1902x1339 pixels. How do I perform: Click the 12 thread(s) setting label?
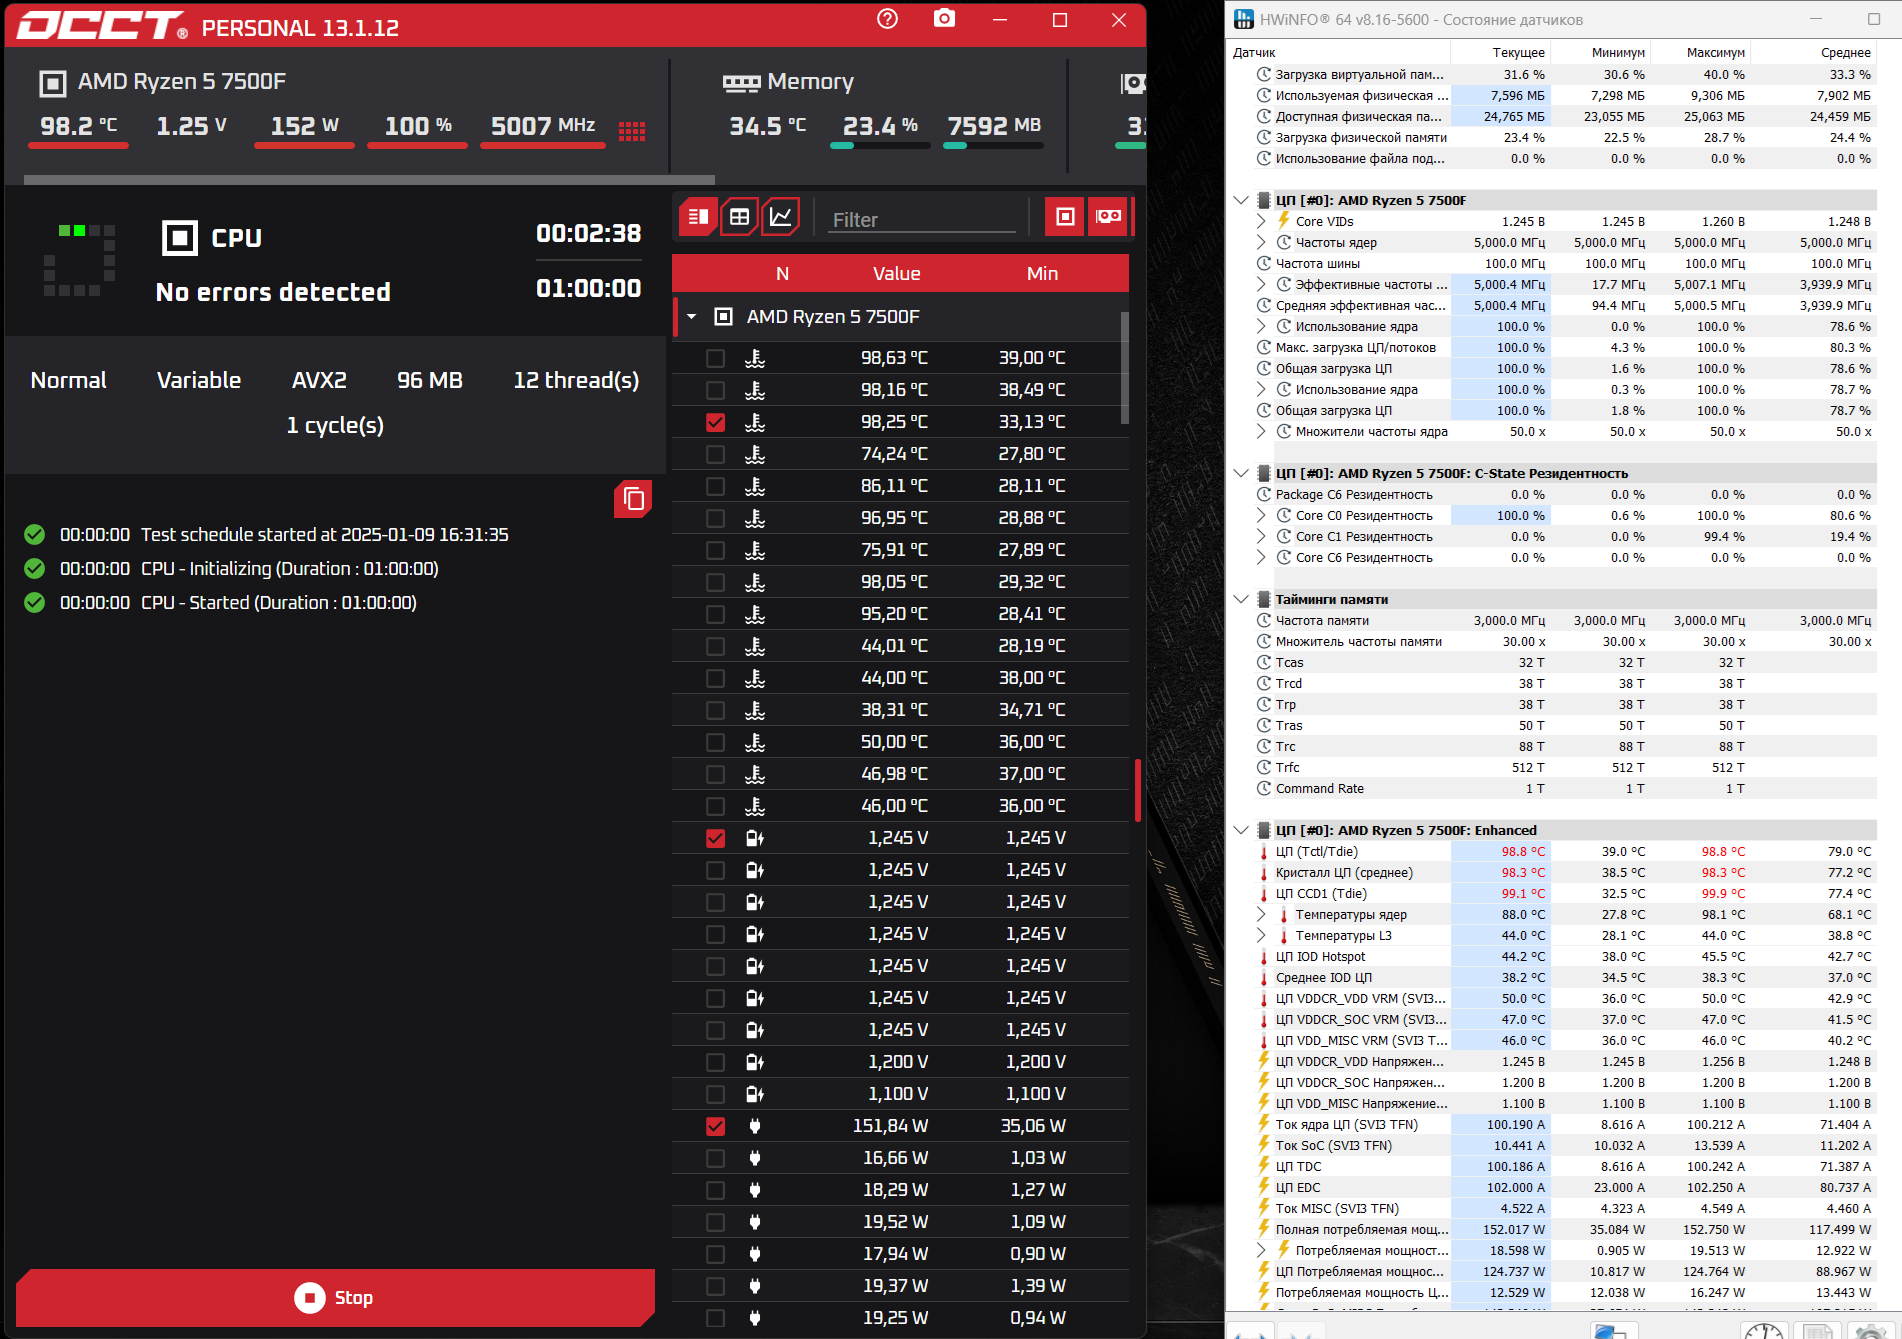(576, 380)
